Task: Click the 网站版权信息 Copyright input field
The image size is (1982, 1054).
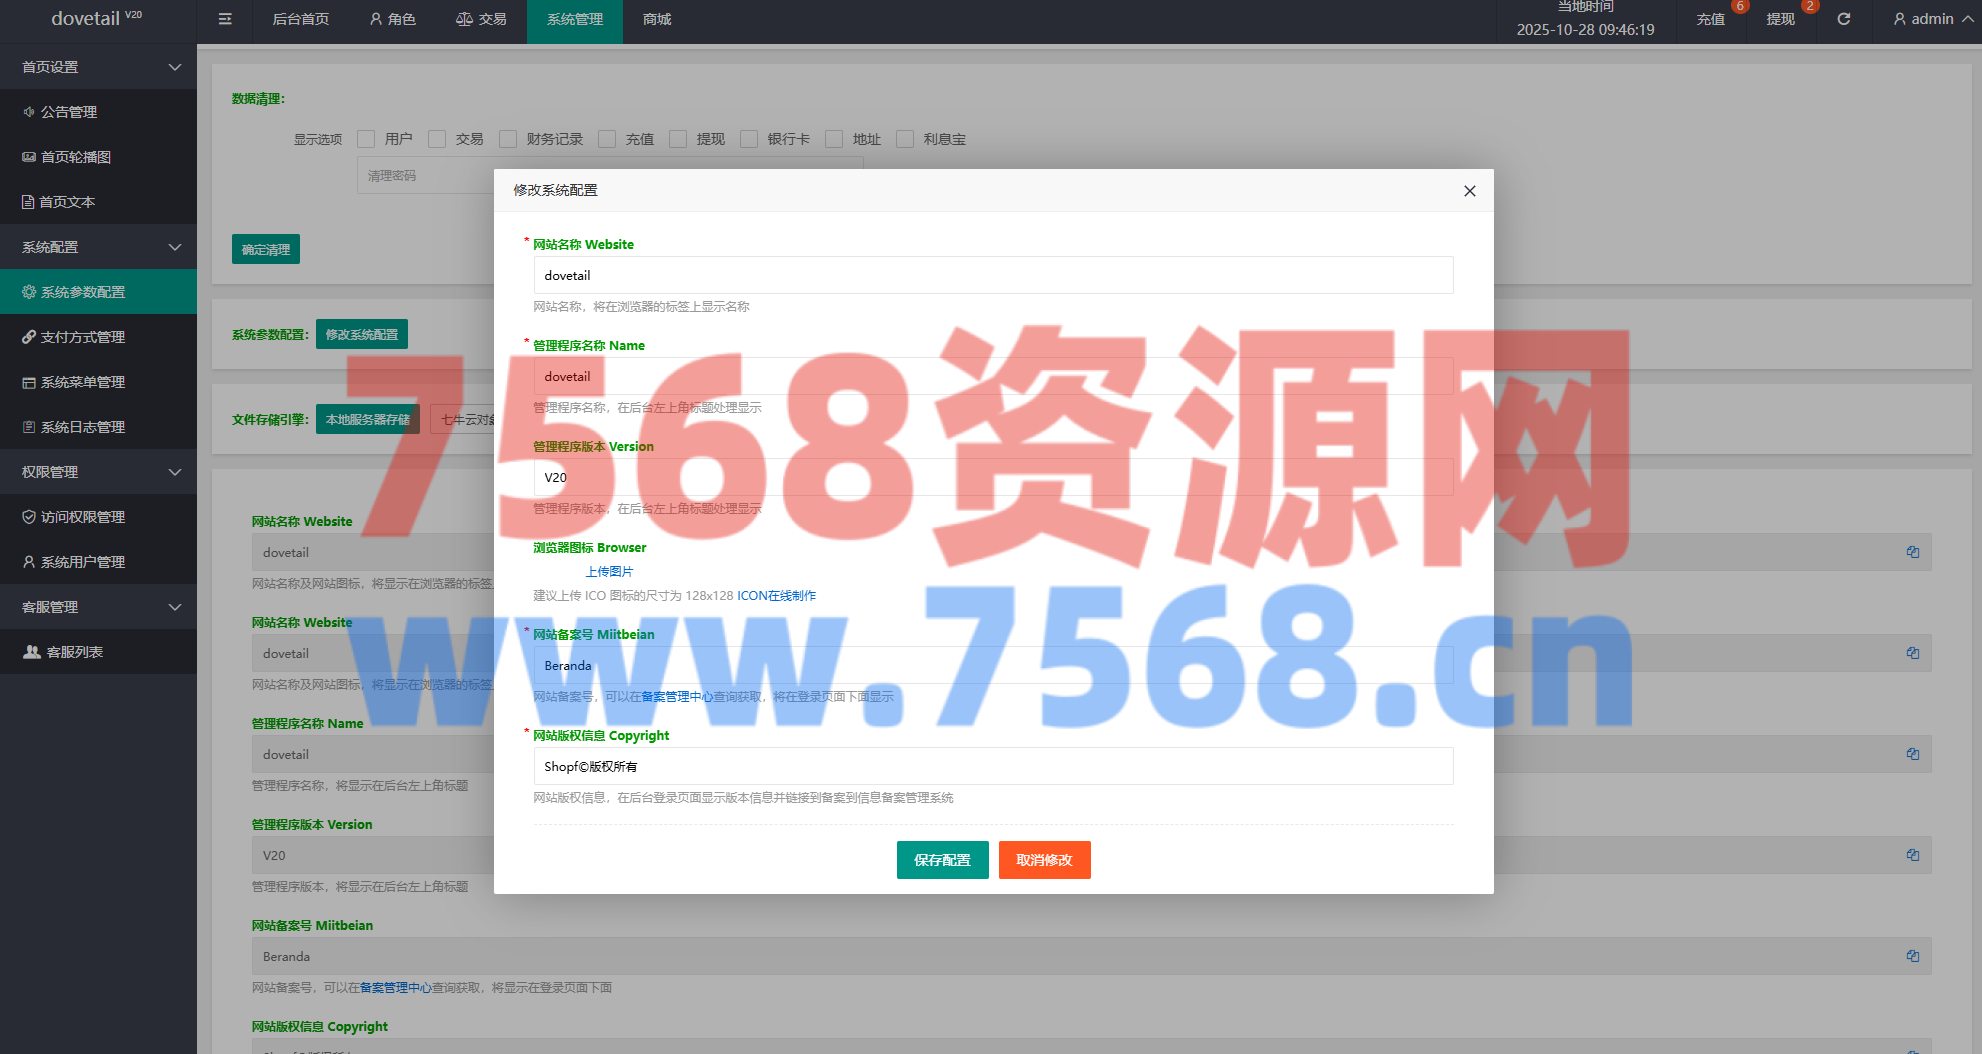Action: coord(992,766)
